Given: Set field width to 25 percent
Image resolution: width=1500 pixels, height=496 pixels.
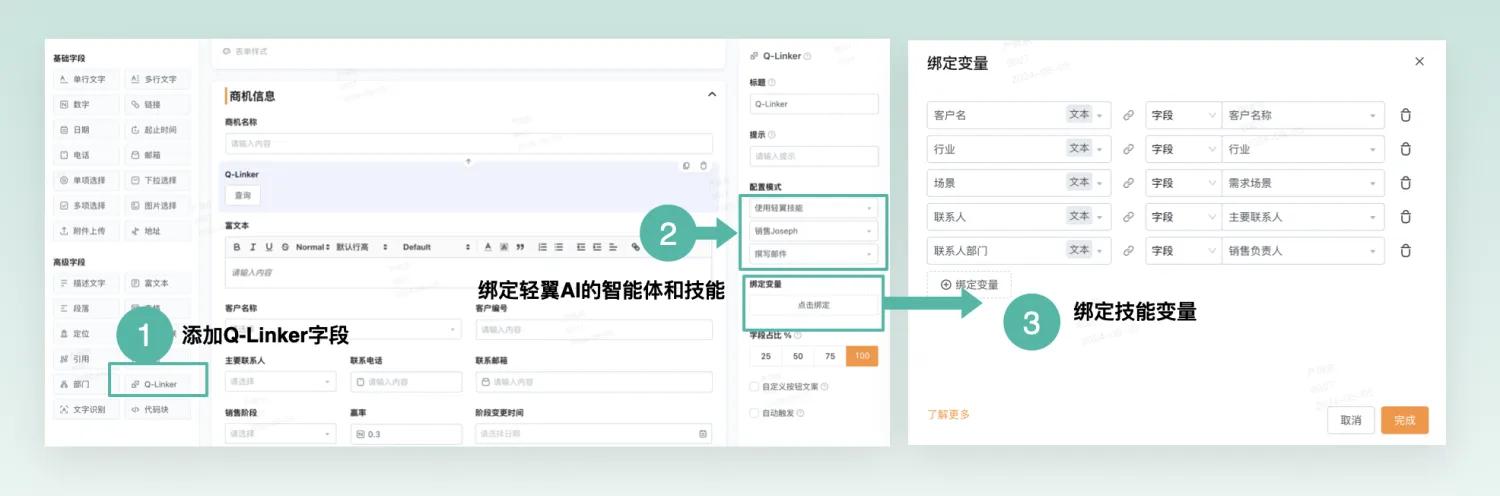Looking at the screenshot, I should [766, 356].
